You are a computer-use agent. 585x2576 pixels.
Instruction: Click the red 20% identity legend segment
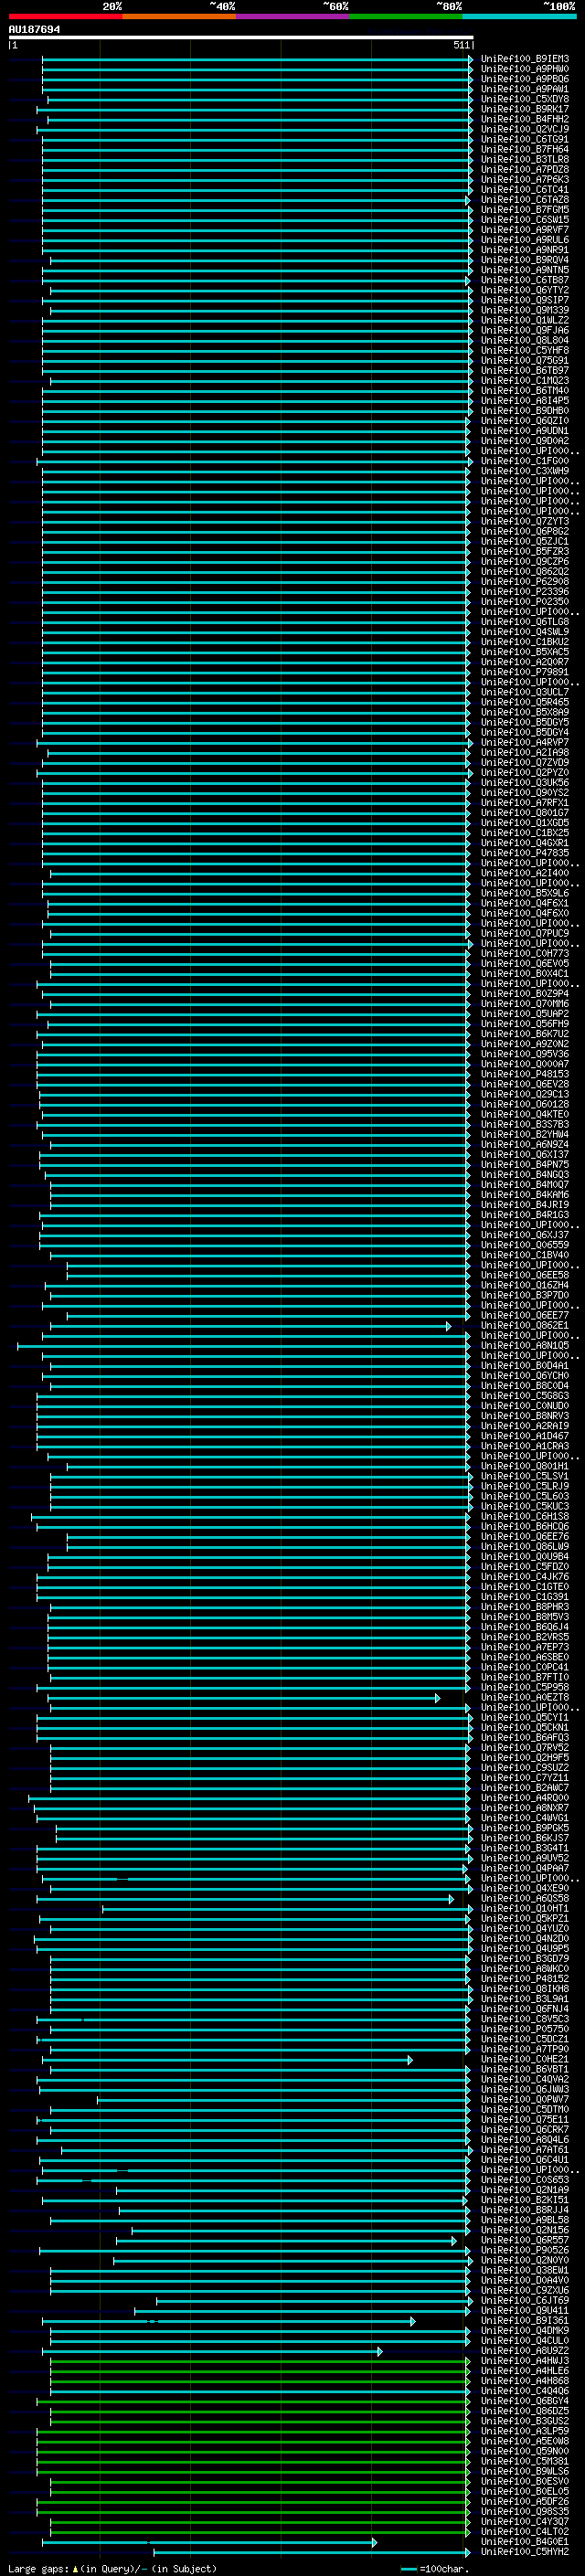(x=65, y=16)
